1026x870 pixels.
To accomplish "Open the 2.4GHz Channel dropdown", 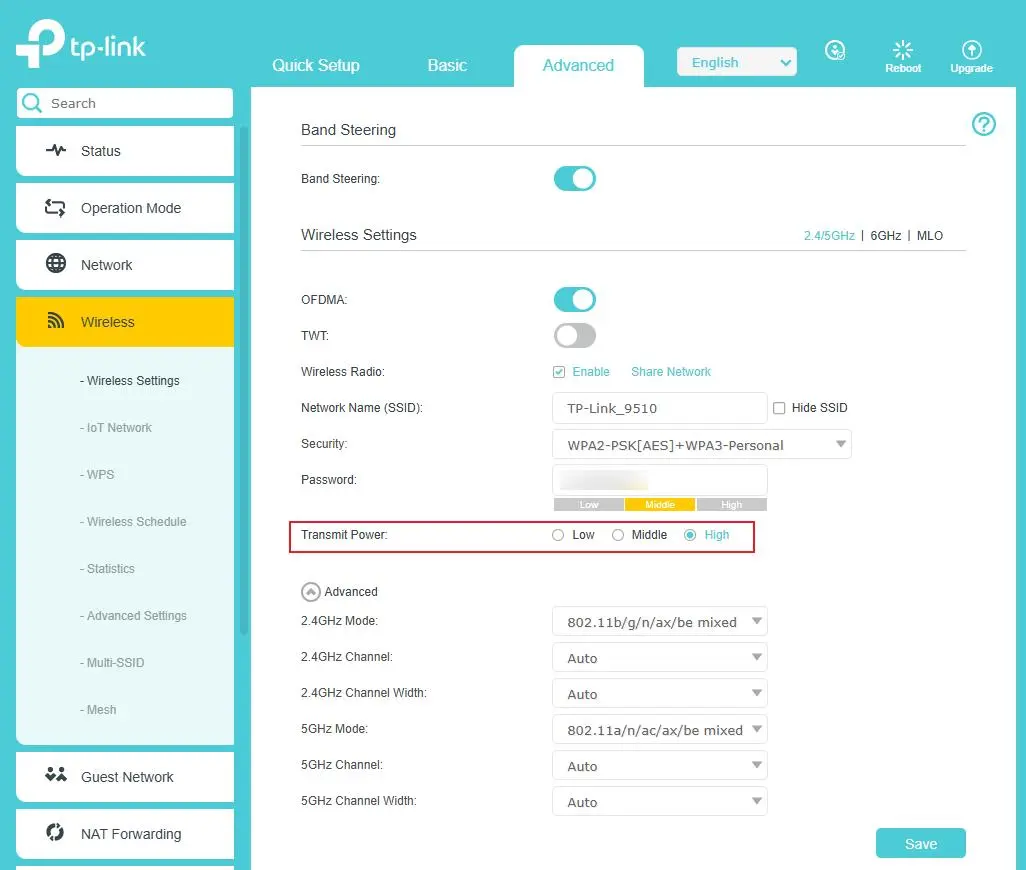I will (660, 657).
